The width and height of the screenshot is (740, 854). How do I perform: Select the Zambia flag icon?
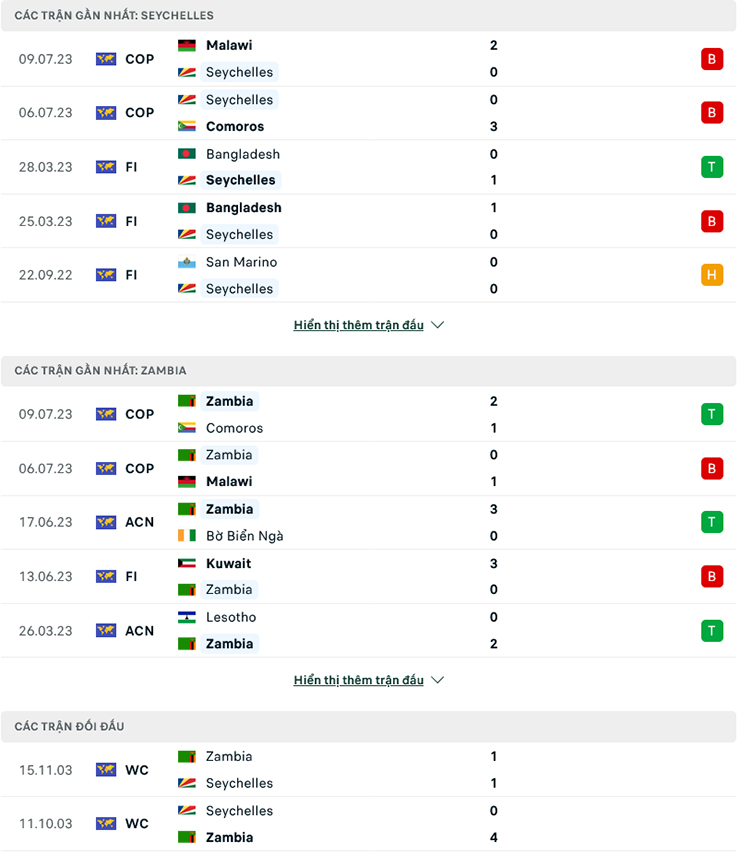186,400
